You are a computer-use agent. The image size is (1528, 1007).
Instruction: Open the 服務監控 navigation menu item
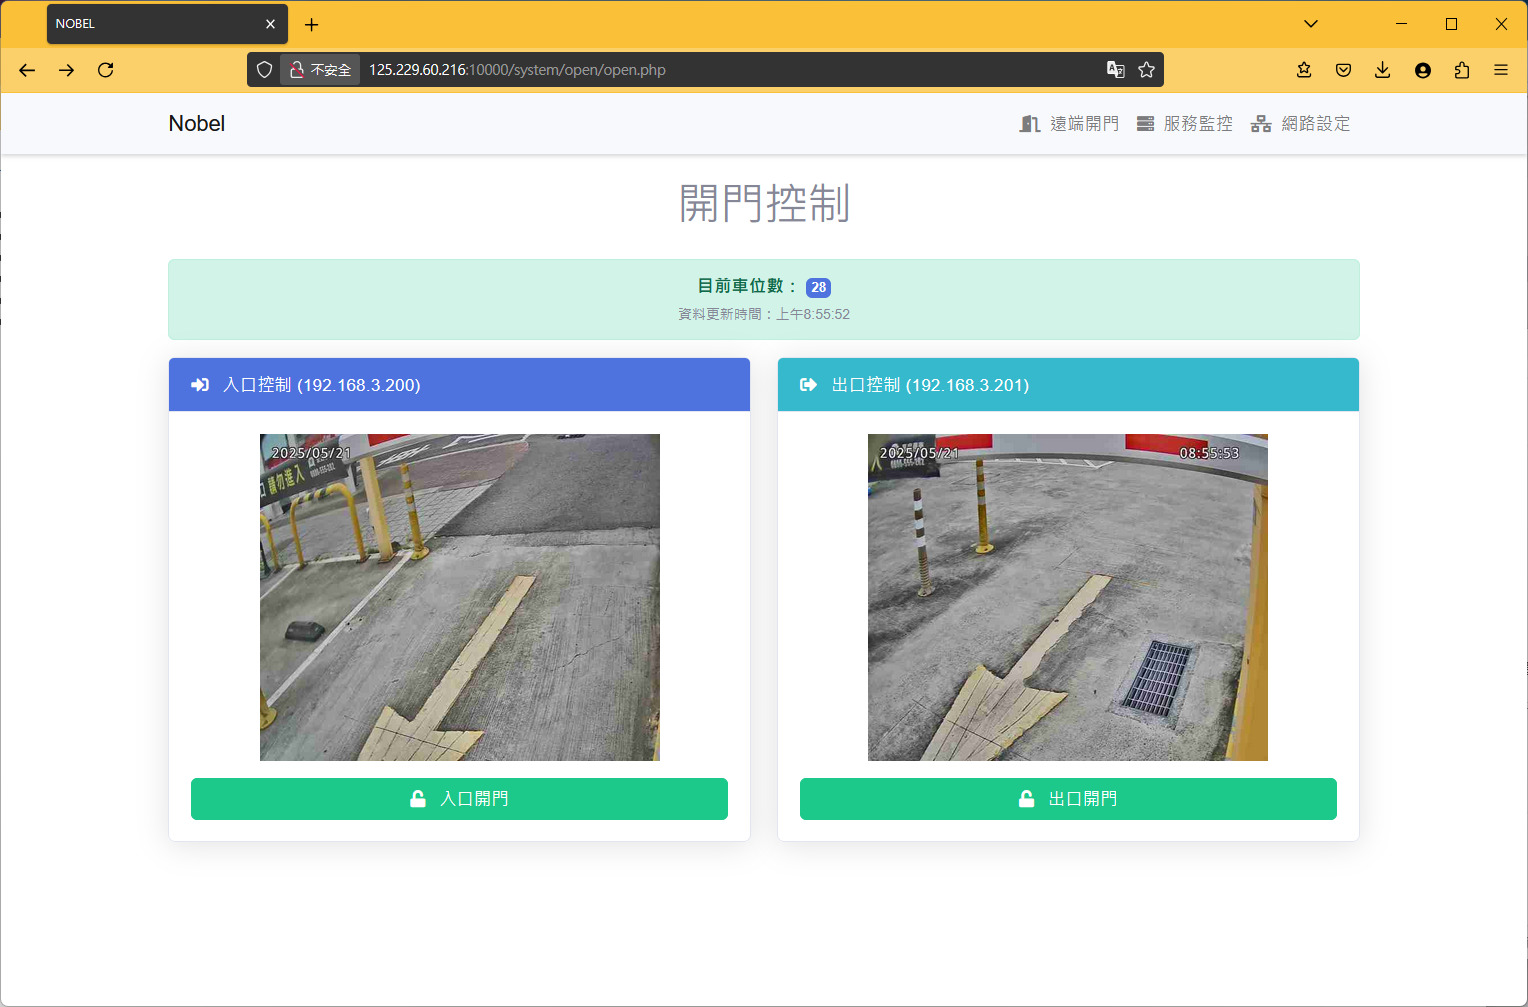1185,123
